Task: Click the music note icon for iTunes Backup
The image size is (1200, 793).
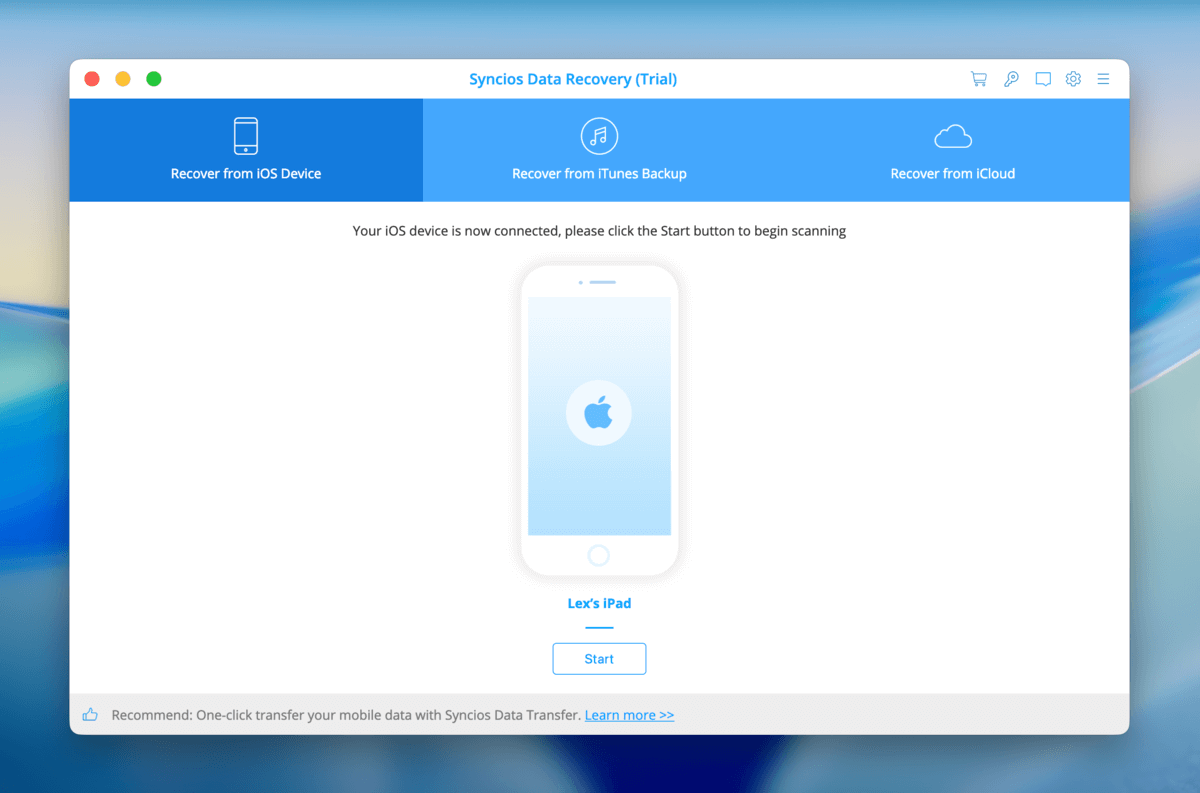Action: [x=599, y=136]
